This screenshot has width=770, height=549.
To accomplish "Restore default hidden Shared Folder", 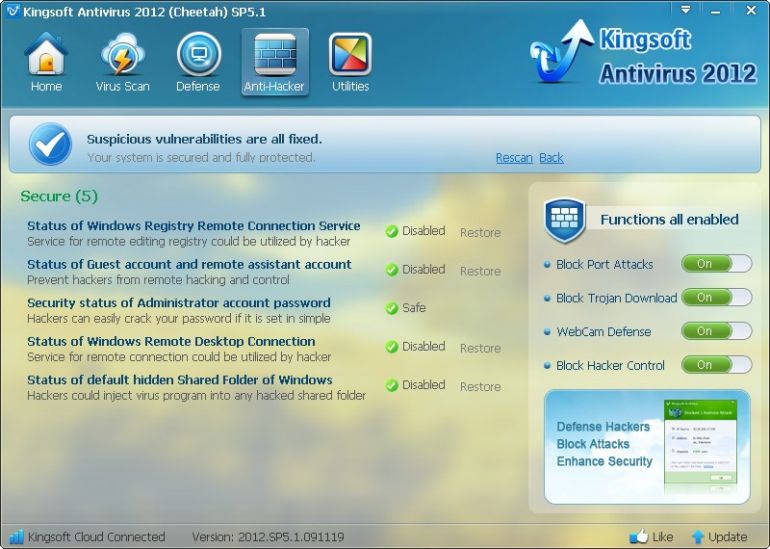I will (x=480, y=386).
